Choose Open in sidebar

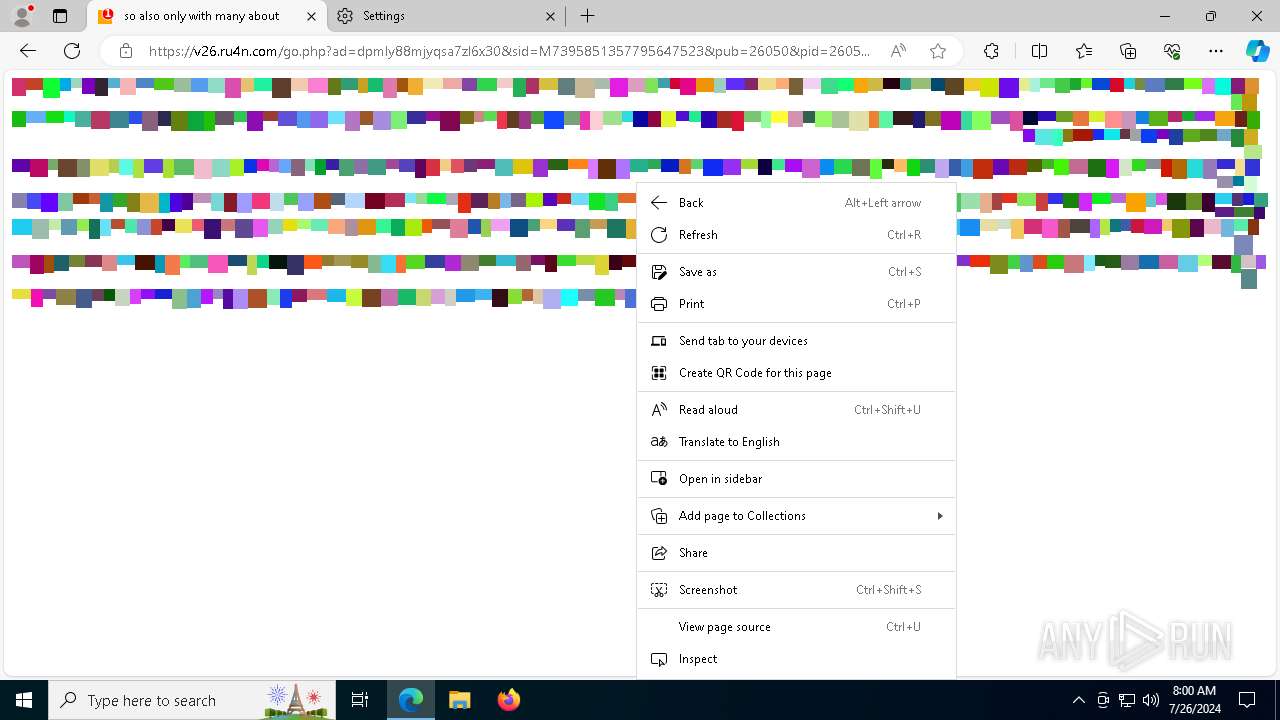(x=796, y=479)
